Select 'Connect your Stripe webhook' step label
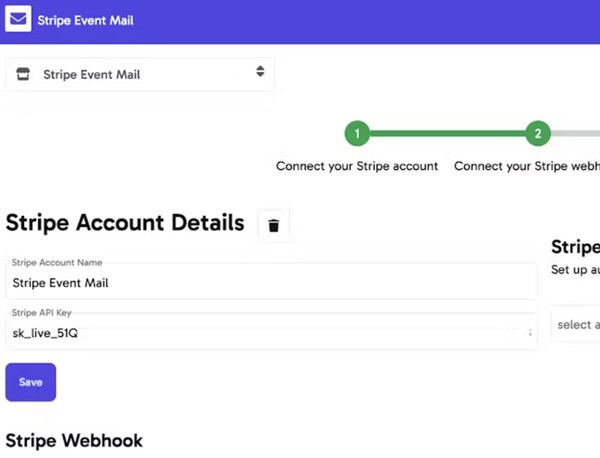 click(x=526, y=166)
